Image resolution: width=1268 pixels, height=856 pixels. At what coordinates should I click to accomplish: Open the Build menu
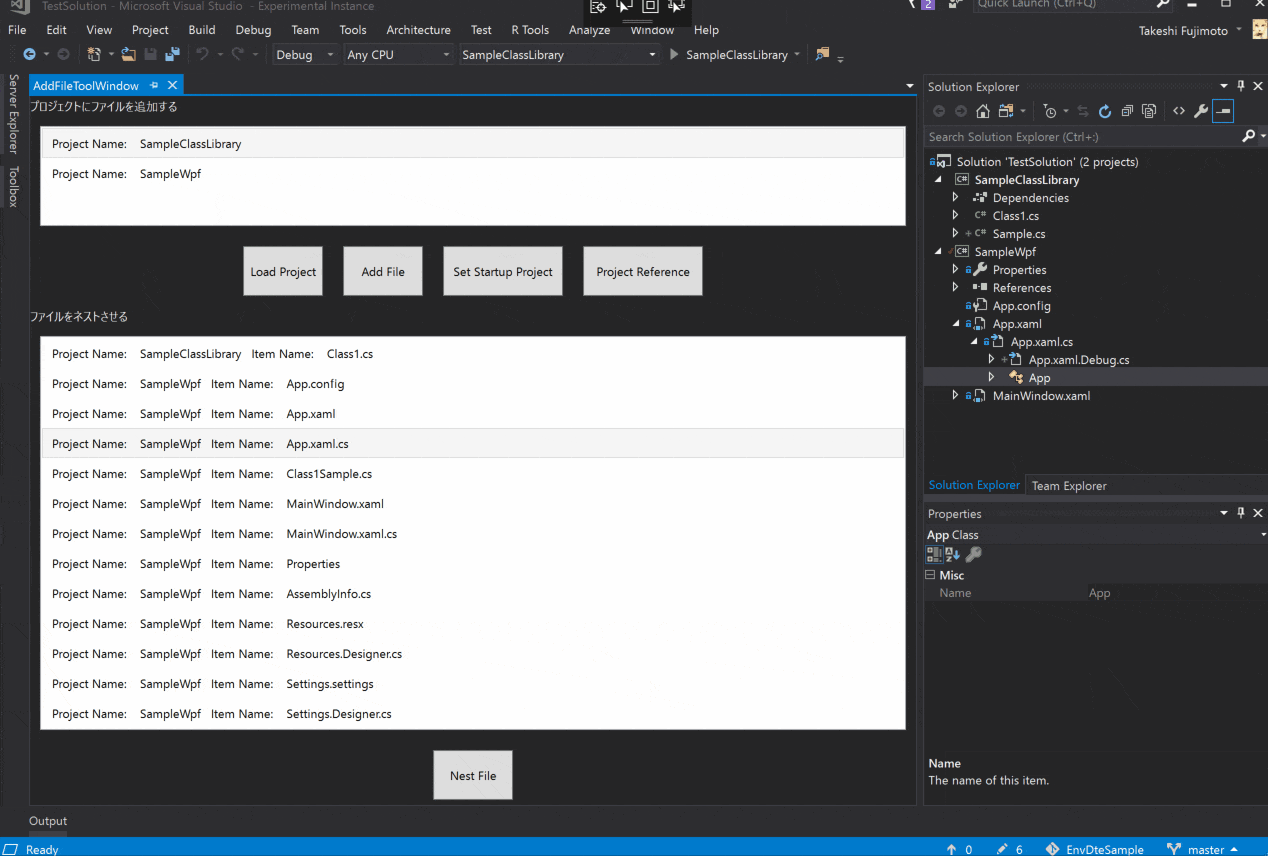pos(202,30)
